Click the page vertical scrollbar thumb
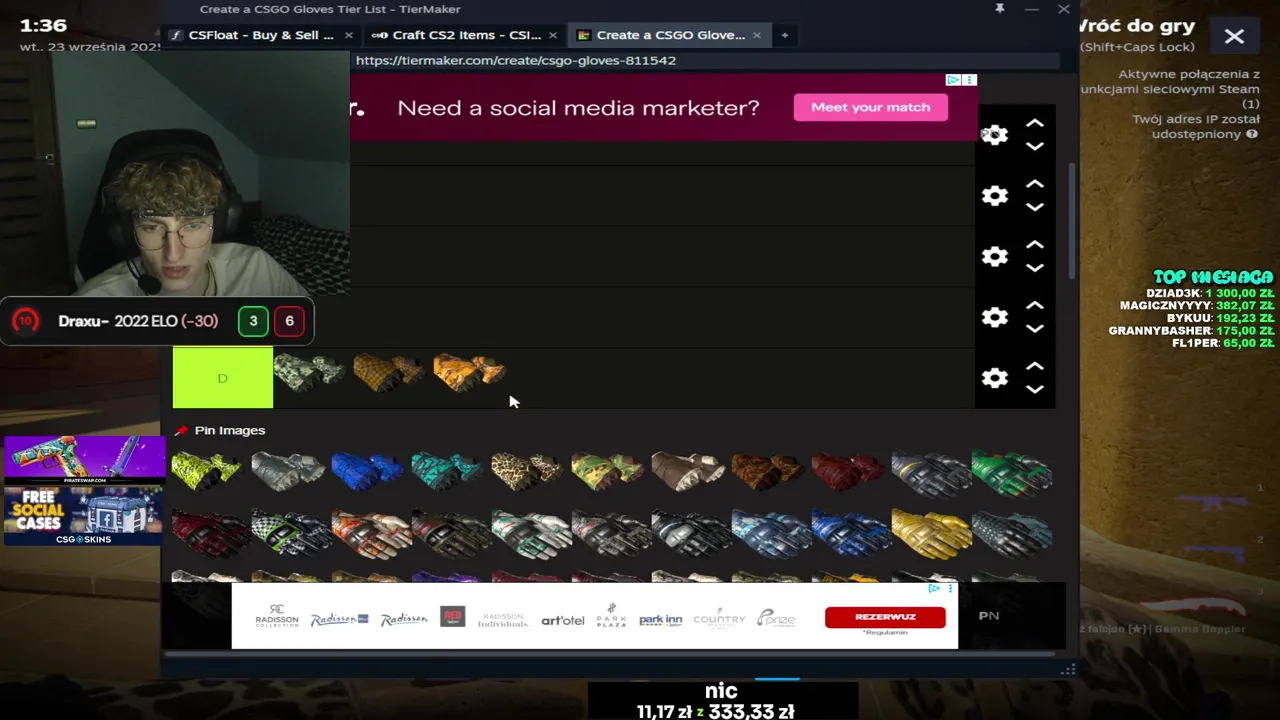Image resolution: width=1280 pixels, height=720 pixels. (1072, 220)
